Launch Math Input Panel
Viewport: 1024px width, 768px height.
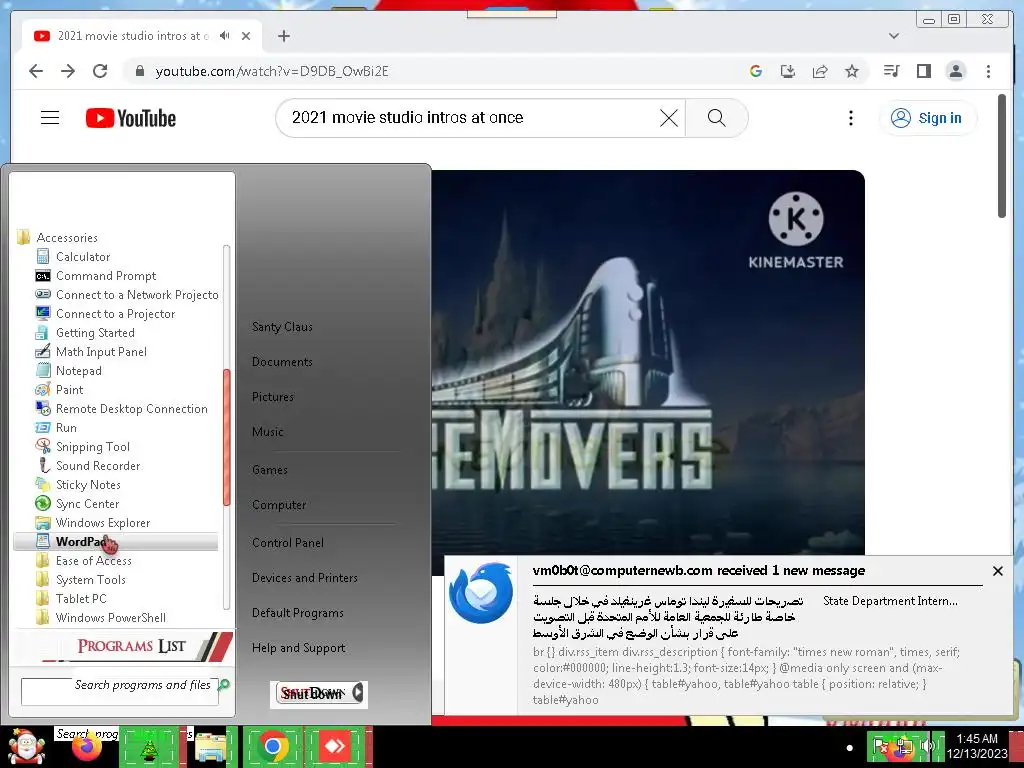[x=101, y=351]
